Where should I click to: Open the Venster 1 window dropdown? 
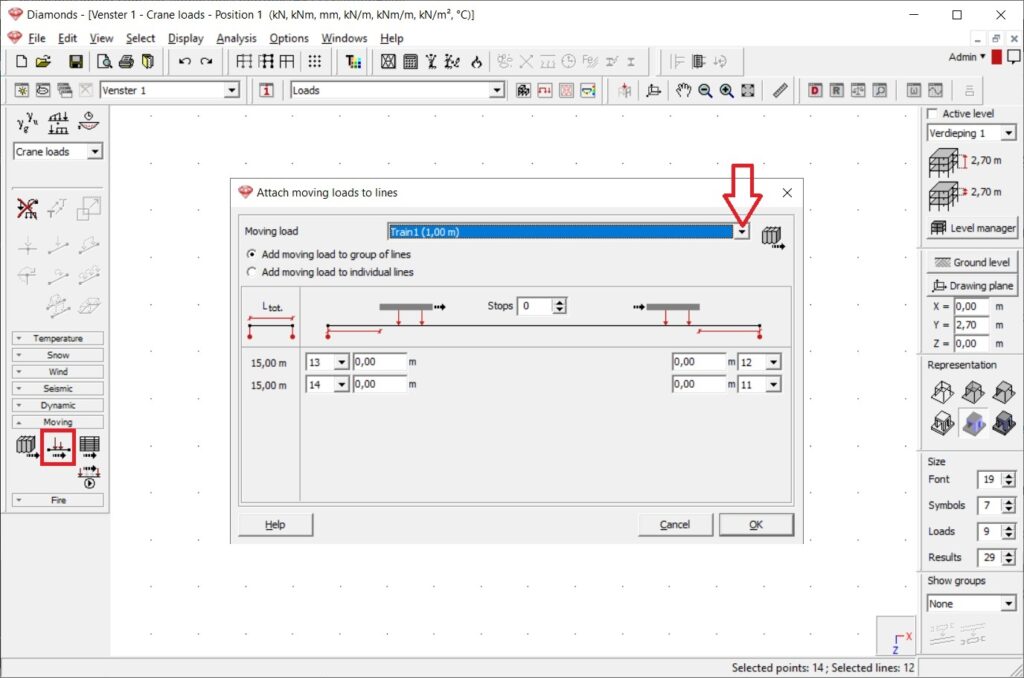click(231, 90)
